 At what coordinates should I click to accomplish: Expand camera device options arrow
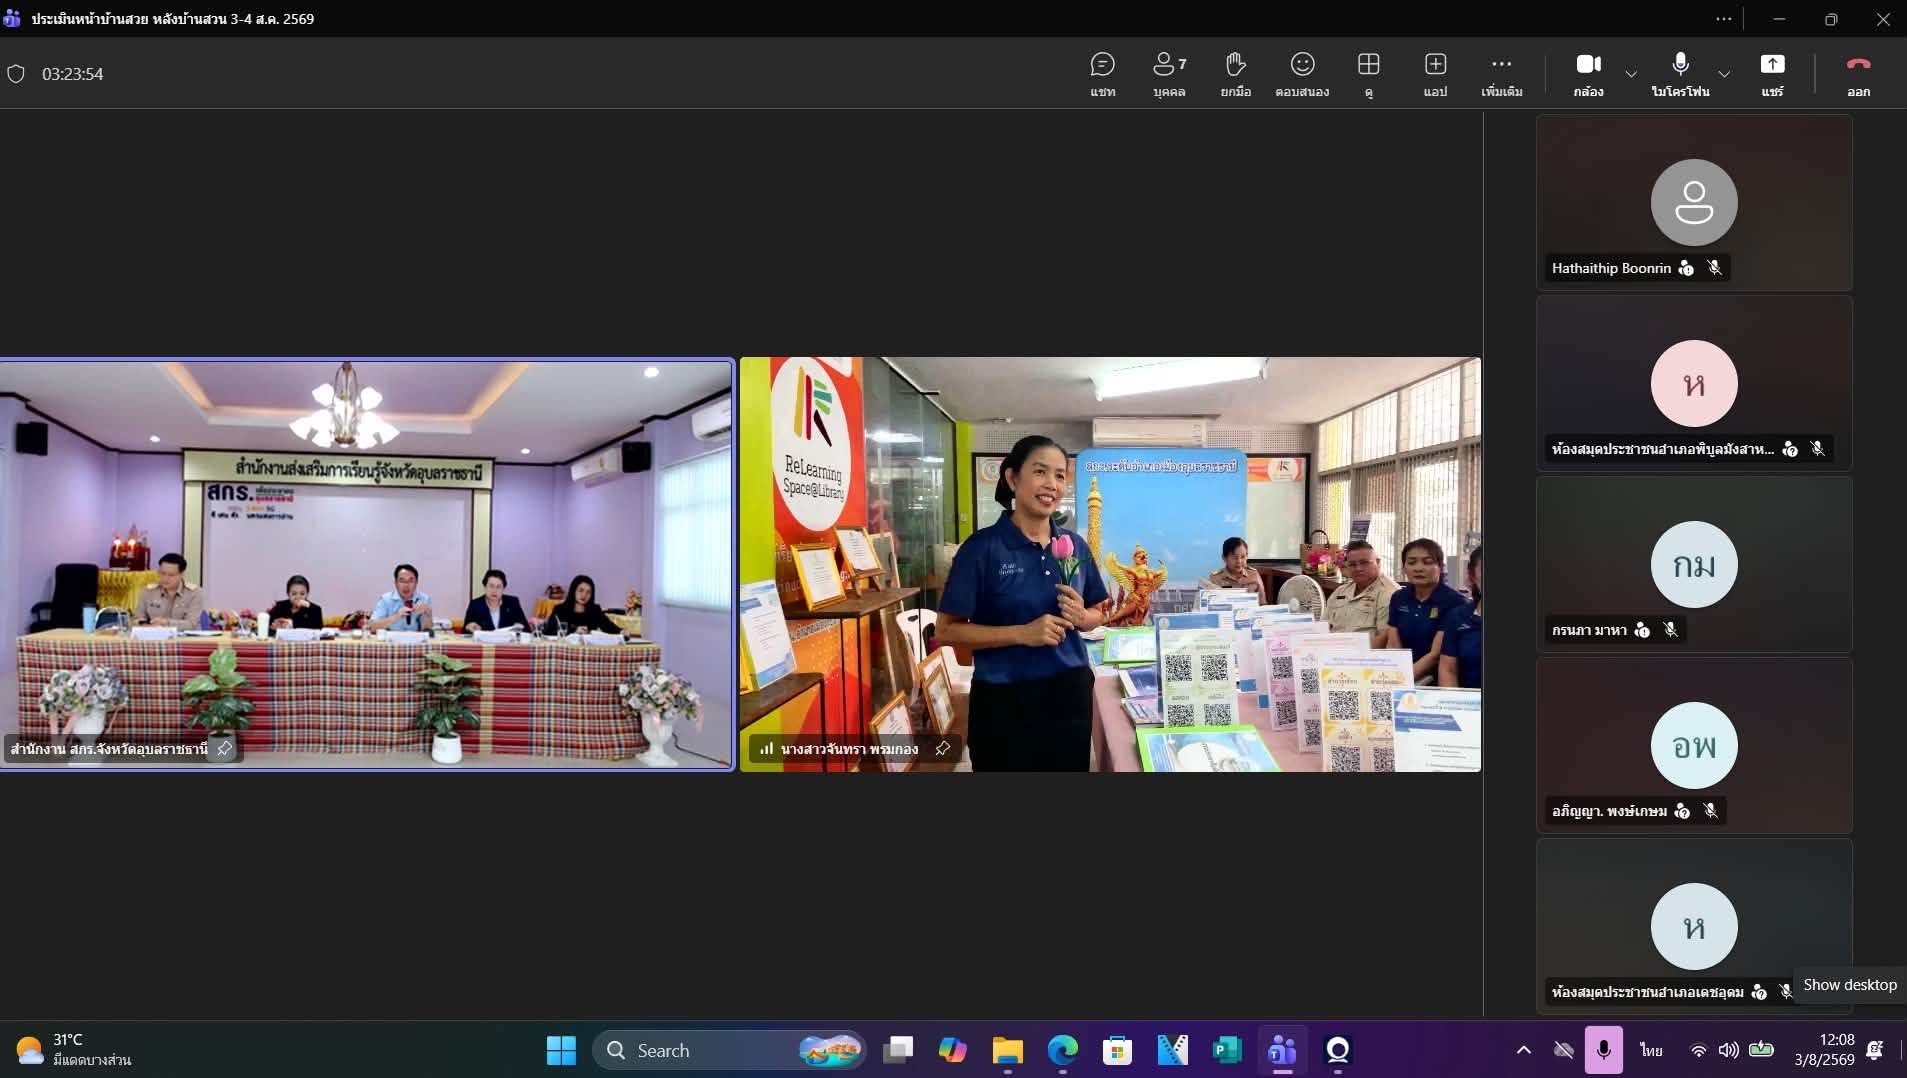tap(1631, 74)
